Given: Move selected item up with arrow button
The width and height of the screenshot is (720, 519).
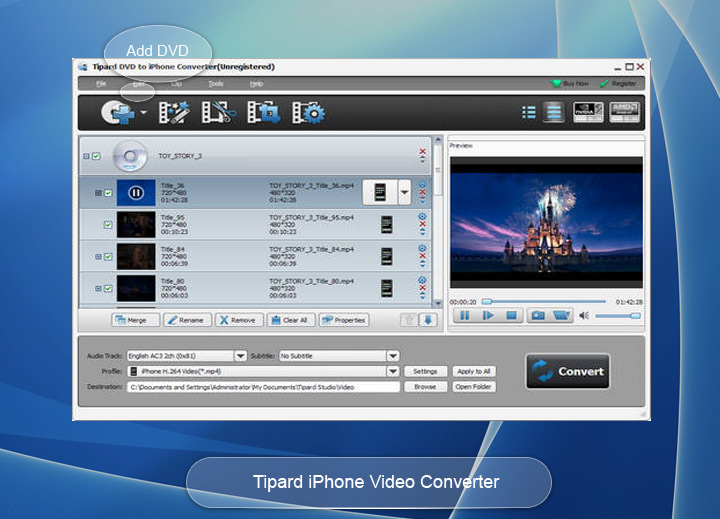Looking at the screenshot, I should (x=409, y=320).
